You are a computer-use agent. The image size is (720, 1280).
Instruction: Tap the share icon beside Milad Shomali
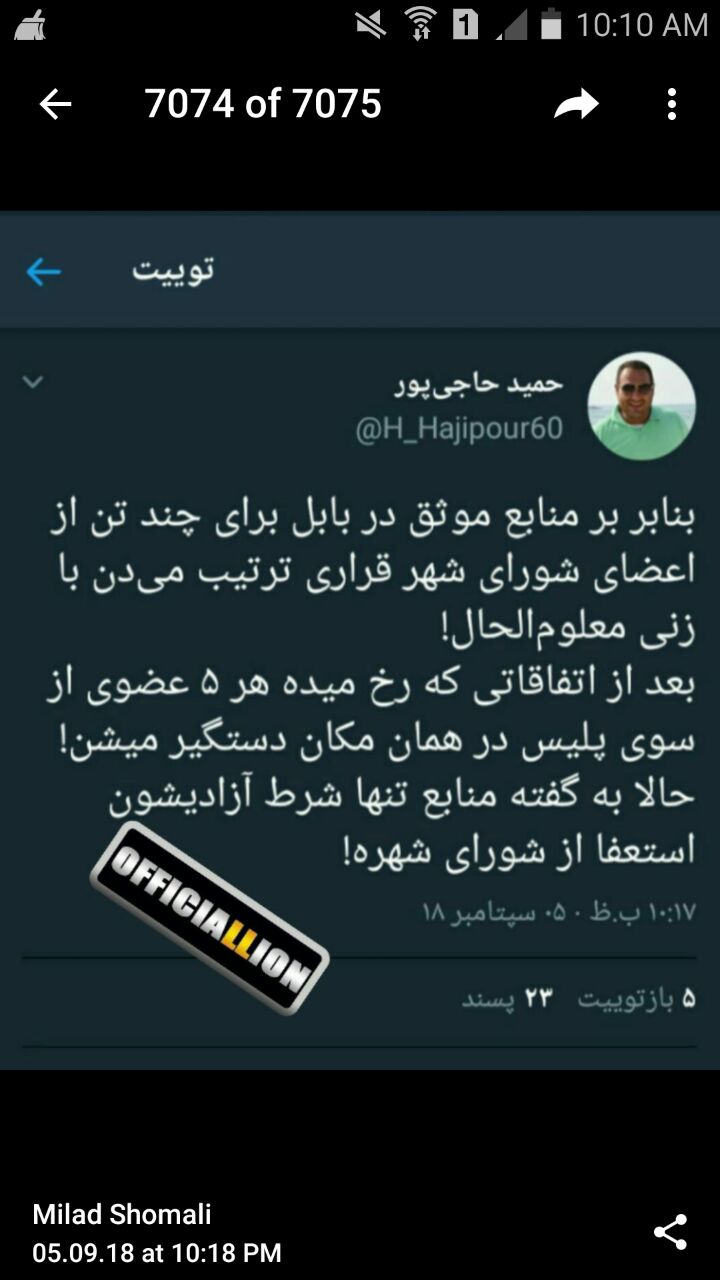(669, 1232)
